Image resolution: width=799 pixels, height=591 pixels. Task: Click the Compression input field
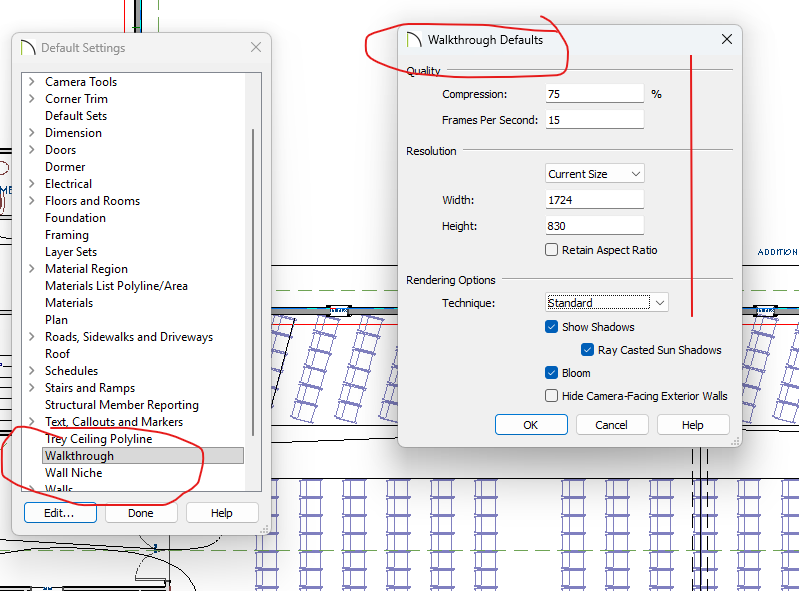(x=594, y=94)
